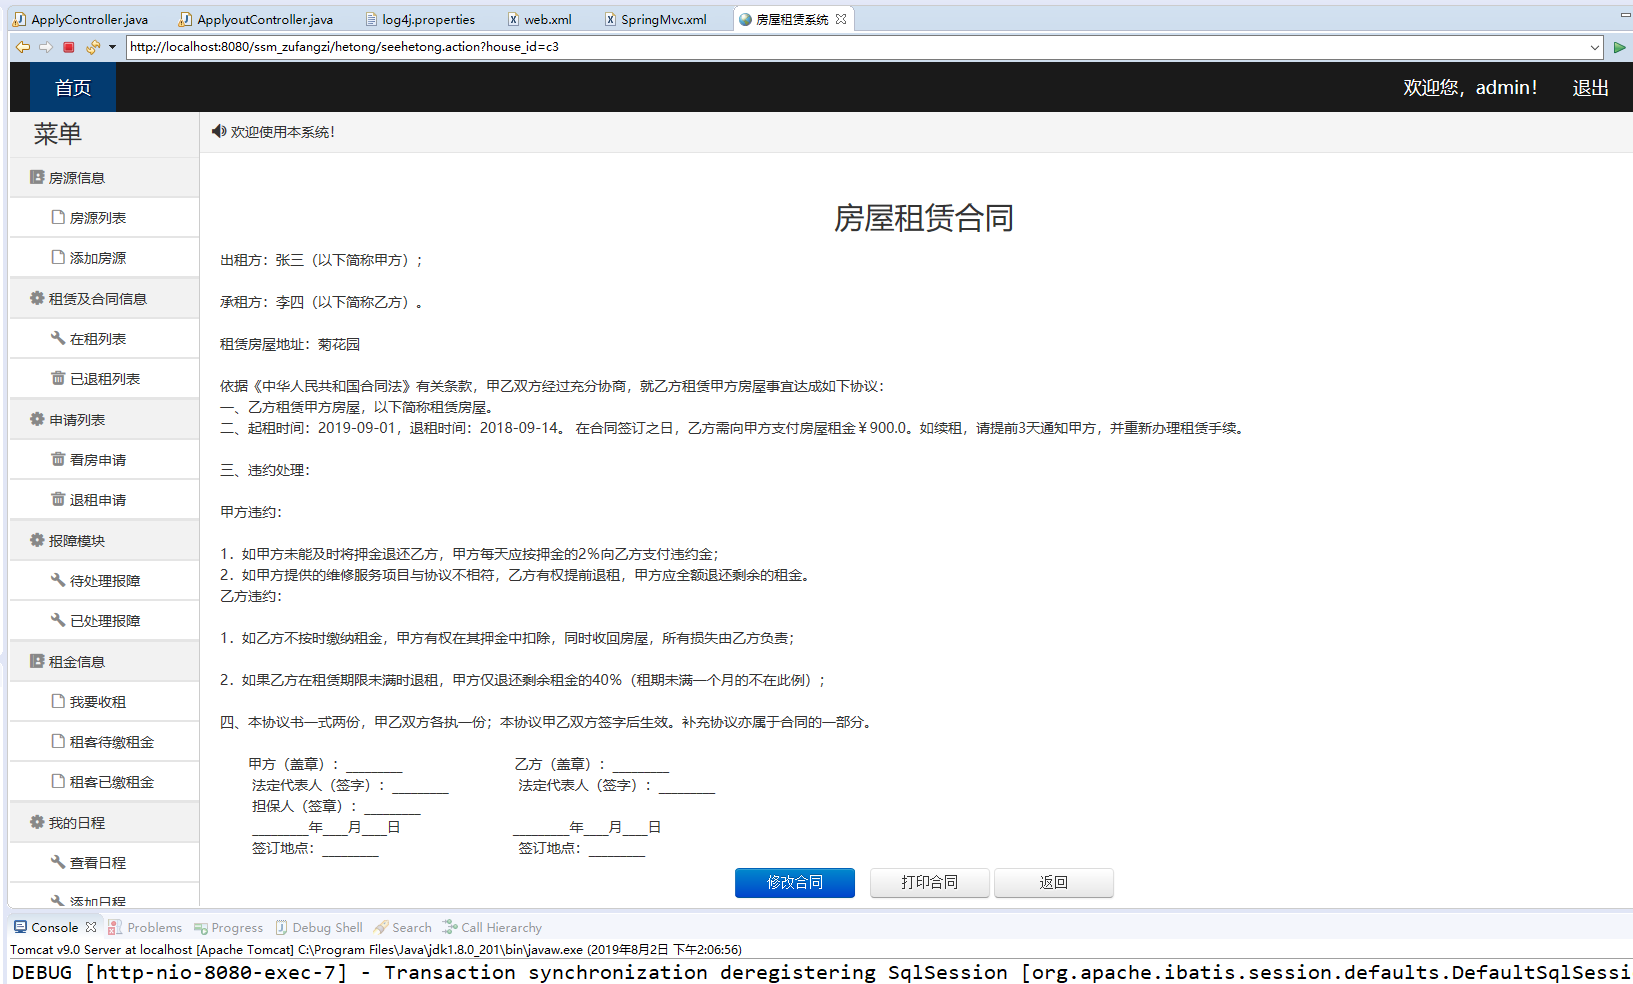Viewport: 1633px width, 984px height.
Task: Click the 修改合同 button
Action: (x=794, y=883)
